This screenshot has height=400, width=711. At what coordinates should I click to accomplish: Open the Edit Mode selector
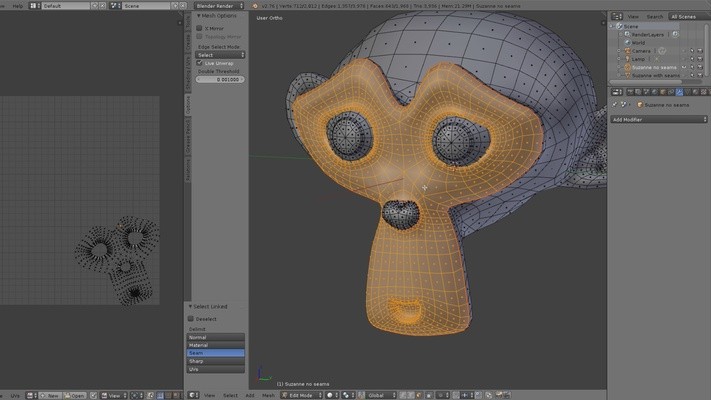pyautogui.click(x=301, y=395)
